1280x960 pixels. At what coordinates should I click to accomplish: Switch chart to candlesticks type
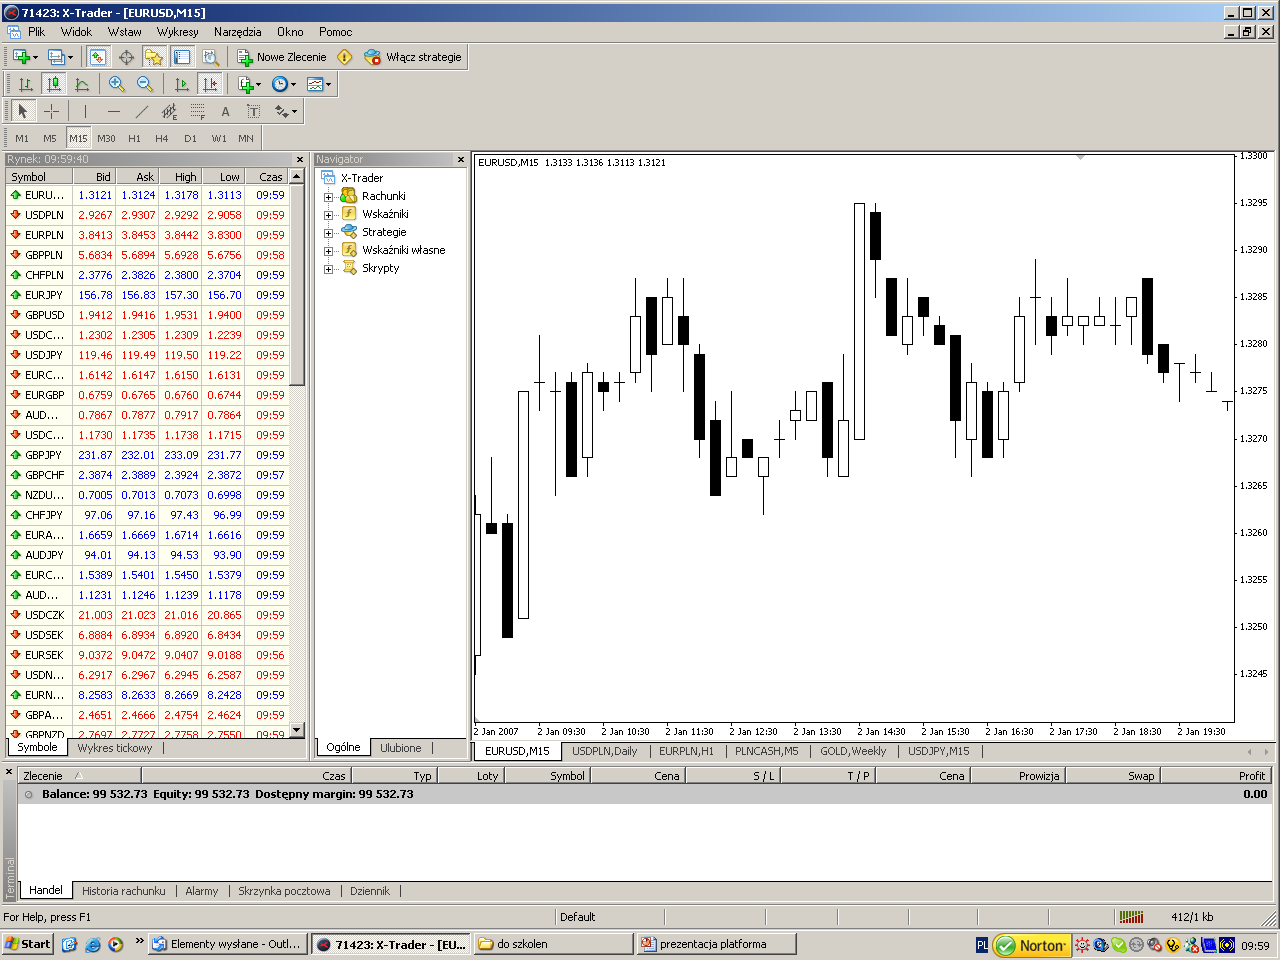point(54,84)
